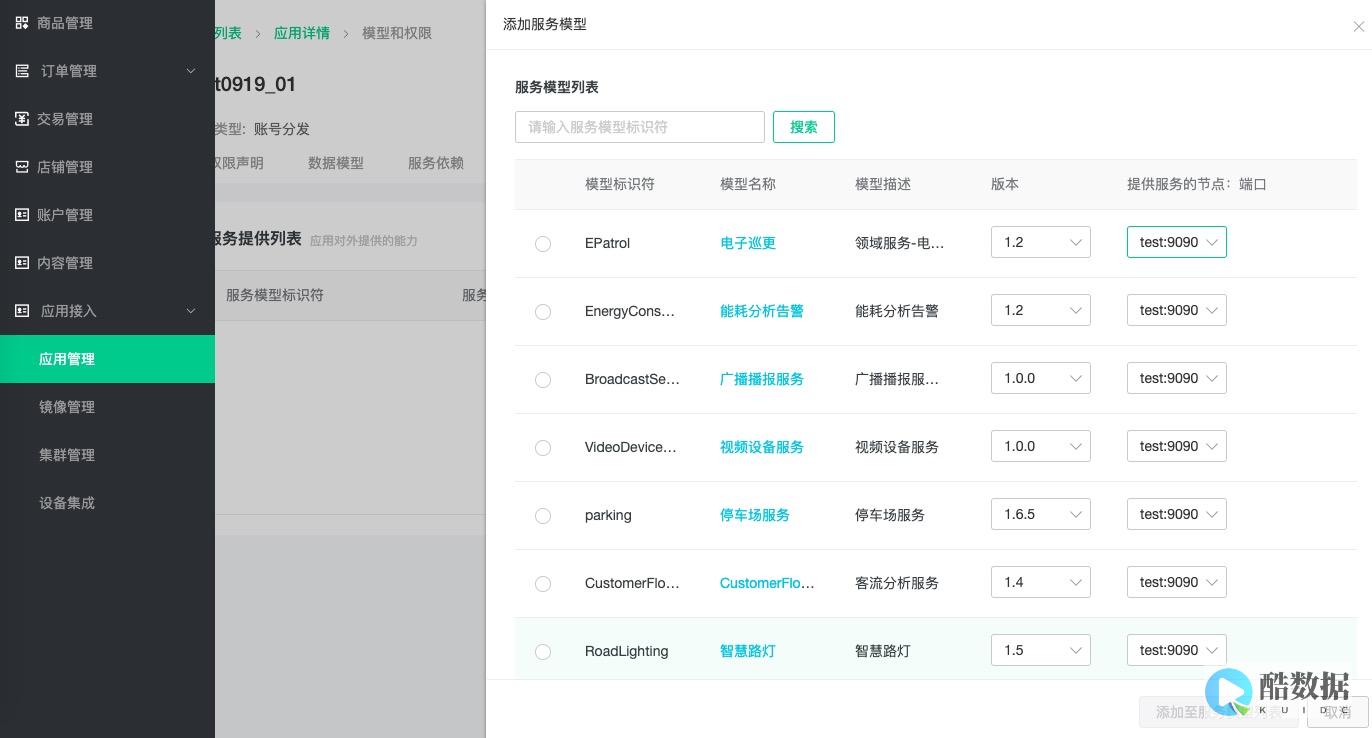Viewport: 1372px width, 738px height.
Task: Open node port dropdown for RoadLighting
Action: (1177, 650)
